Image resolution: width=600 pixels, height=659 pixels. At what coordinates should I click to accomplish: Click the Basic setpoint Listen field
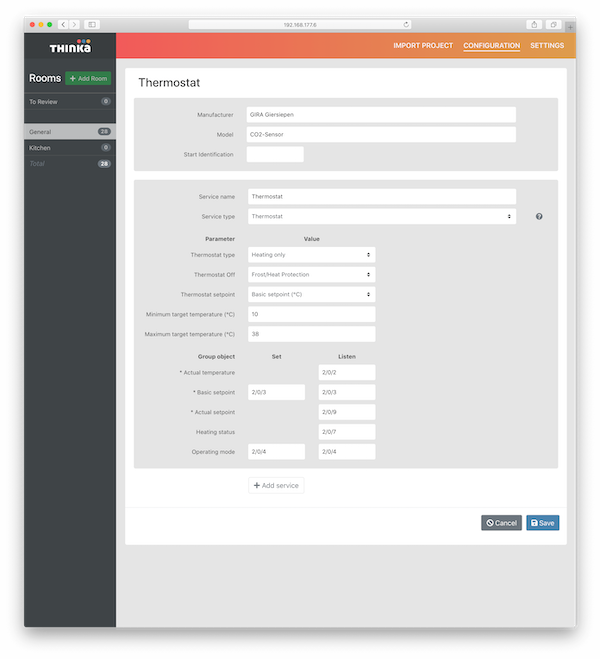347,392
